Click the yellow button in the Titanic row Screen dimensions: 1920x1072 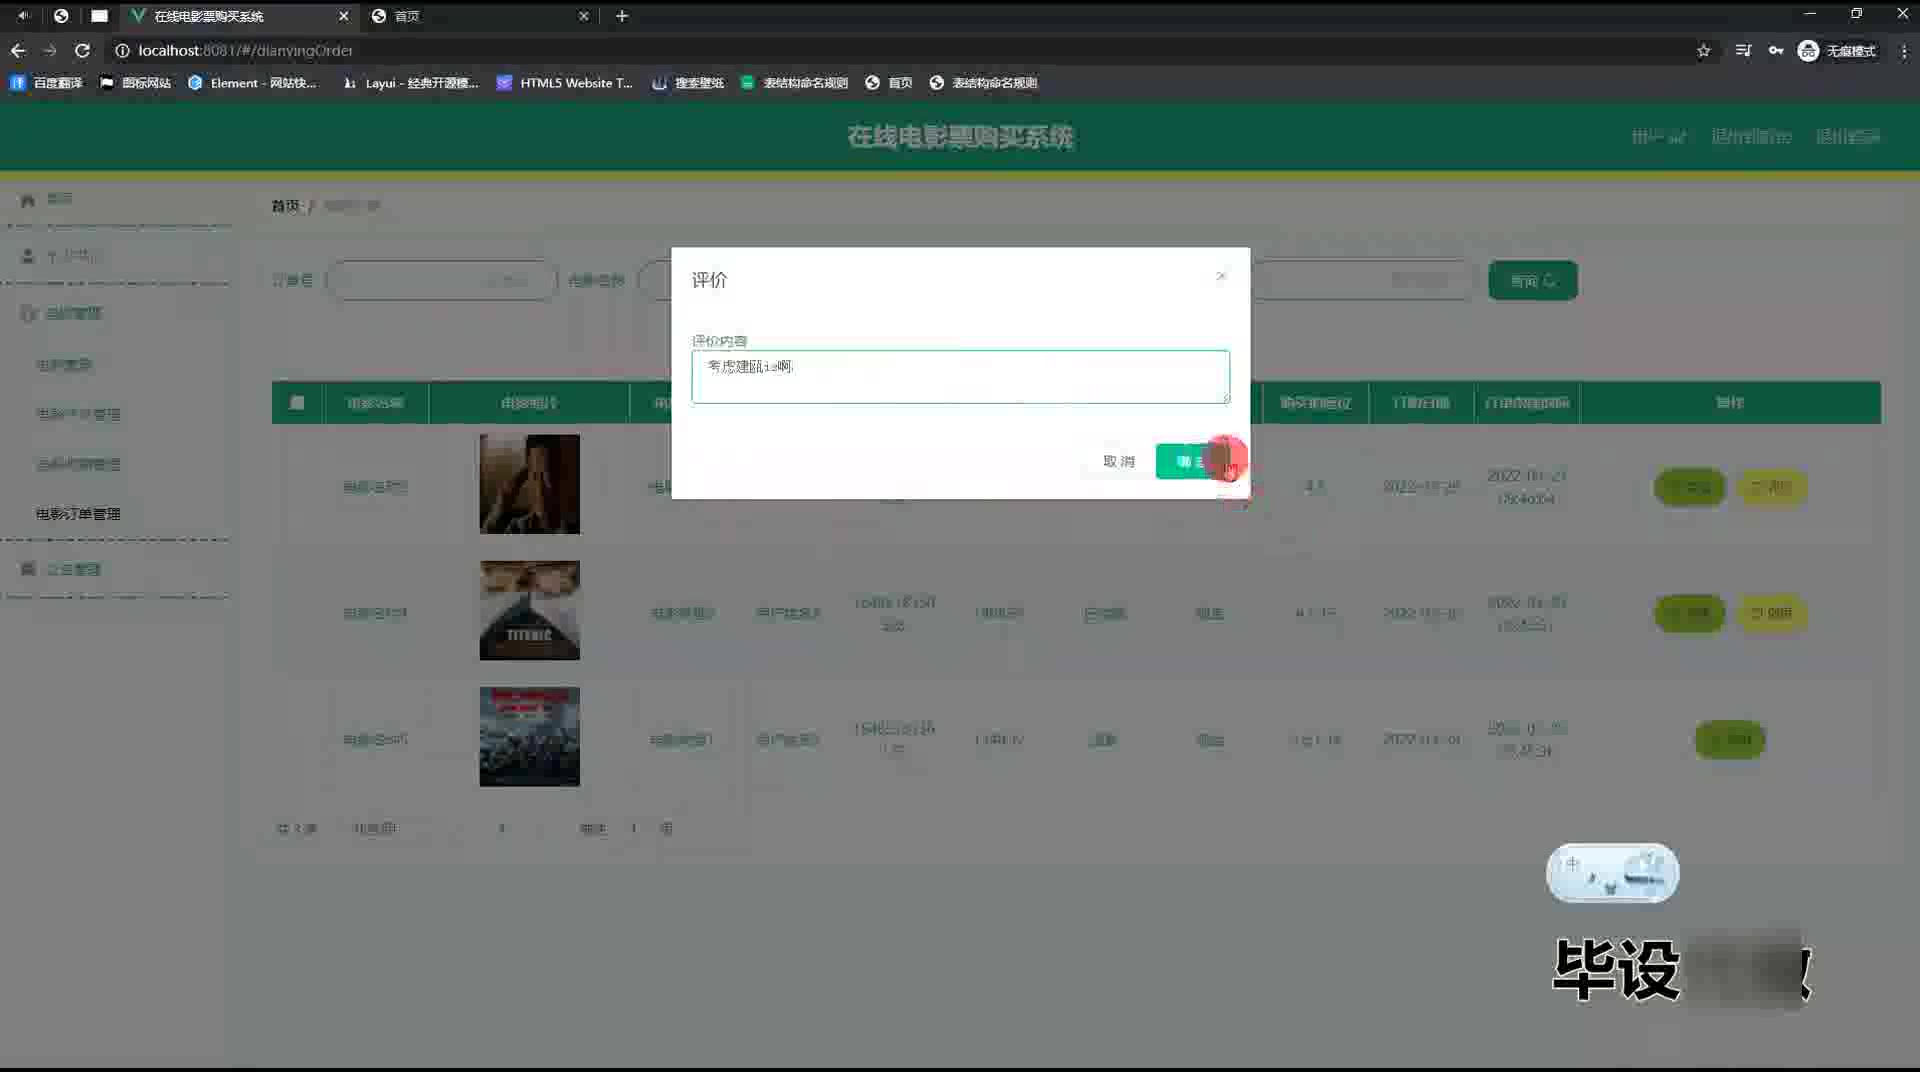(x=1771, y=613)
